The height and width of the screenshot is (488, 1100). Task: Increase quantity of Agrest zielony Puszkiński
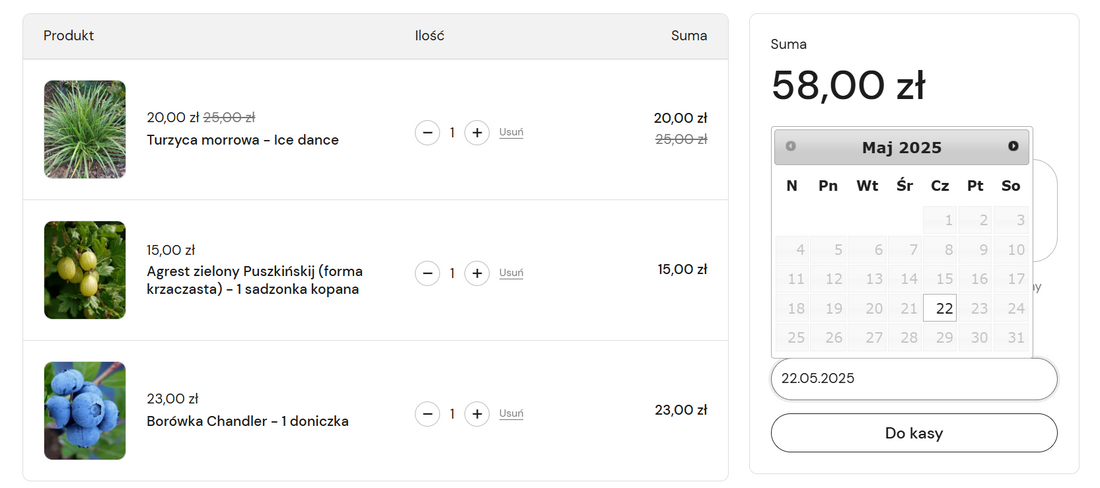tap(477, 273)
